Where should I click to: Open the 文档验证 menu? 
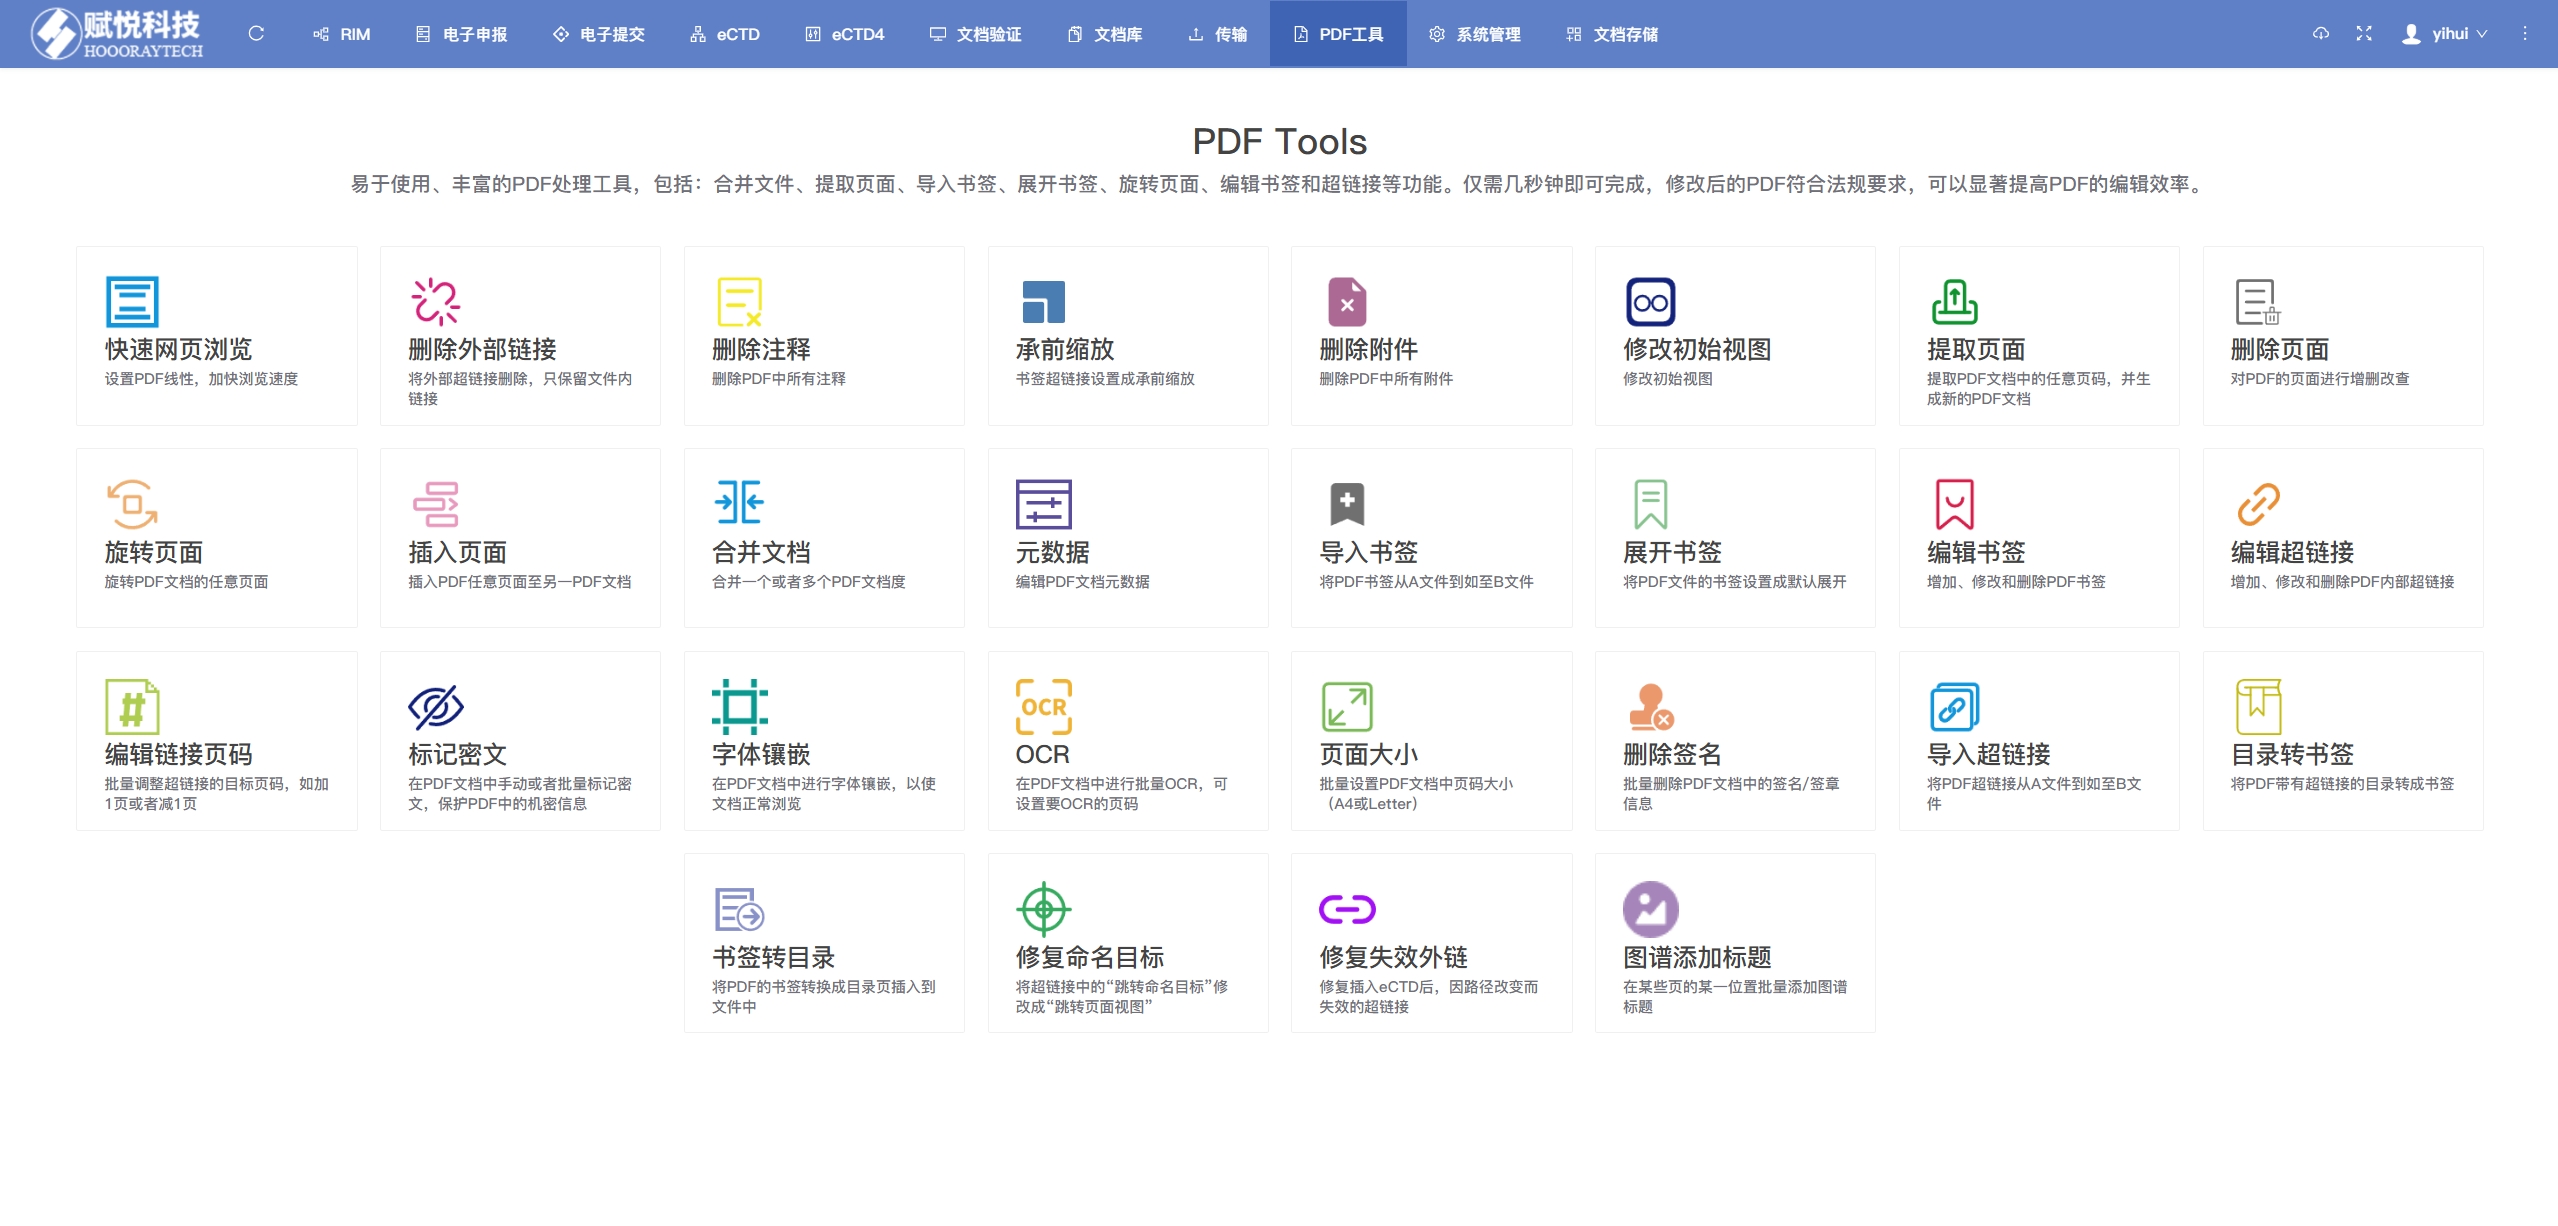(975, 34)
